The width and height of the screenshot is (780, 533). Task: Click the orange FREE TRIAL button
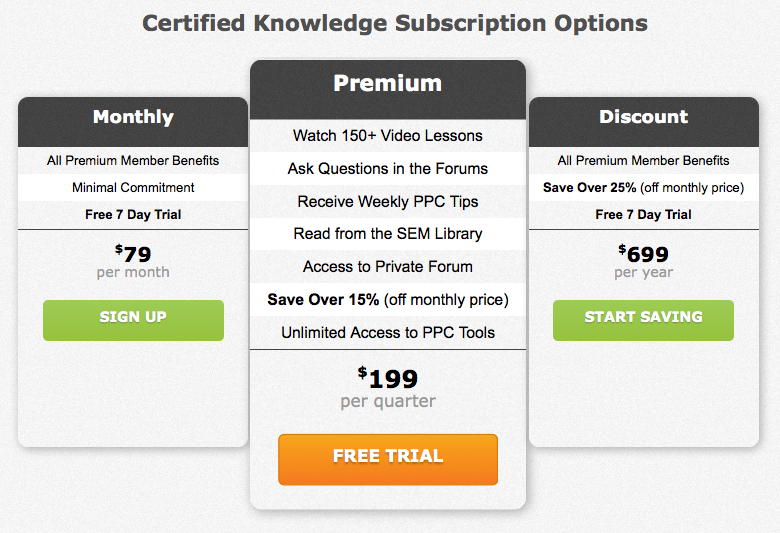tap(388, 459)
